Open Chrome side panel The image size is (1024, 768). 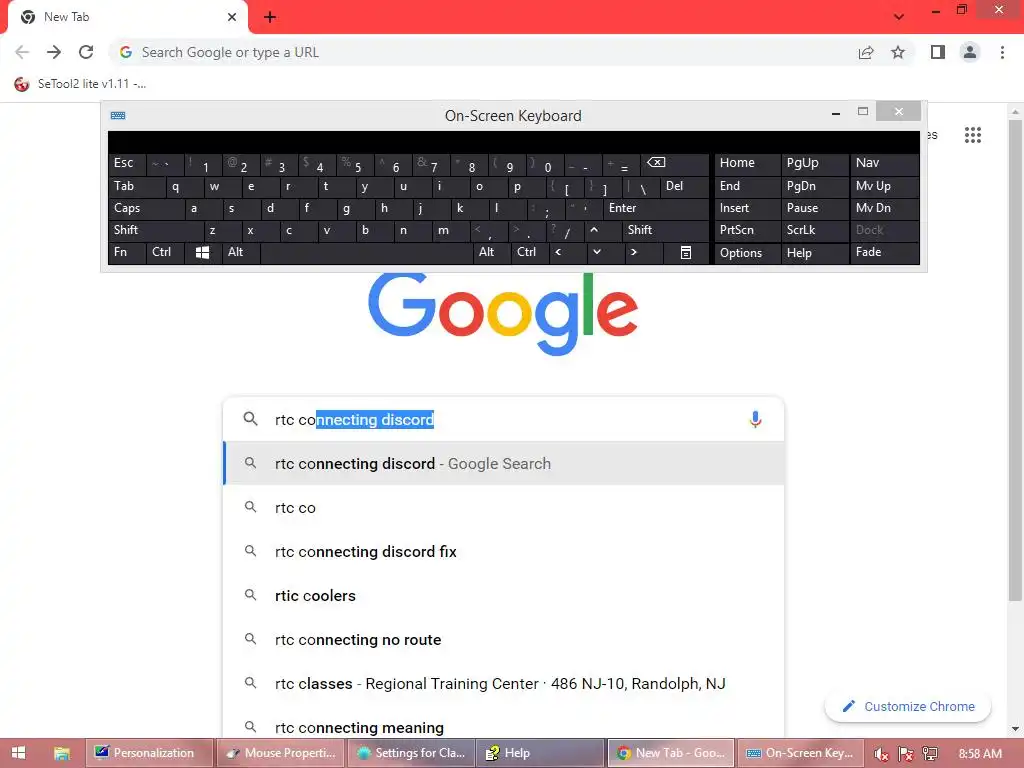tap(938, 52)
